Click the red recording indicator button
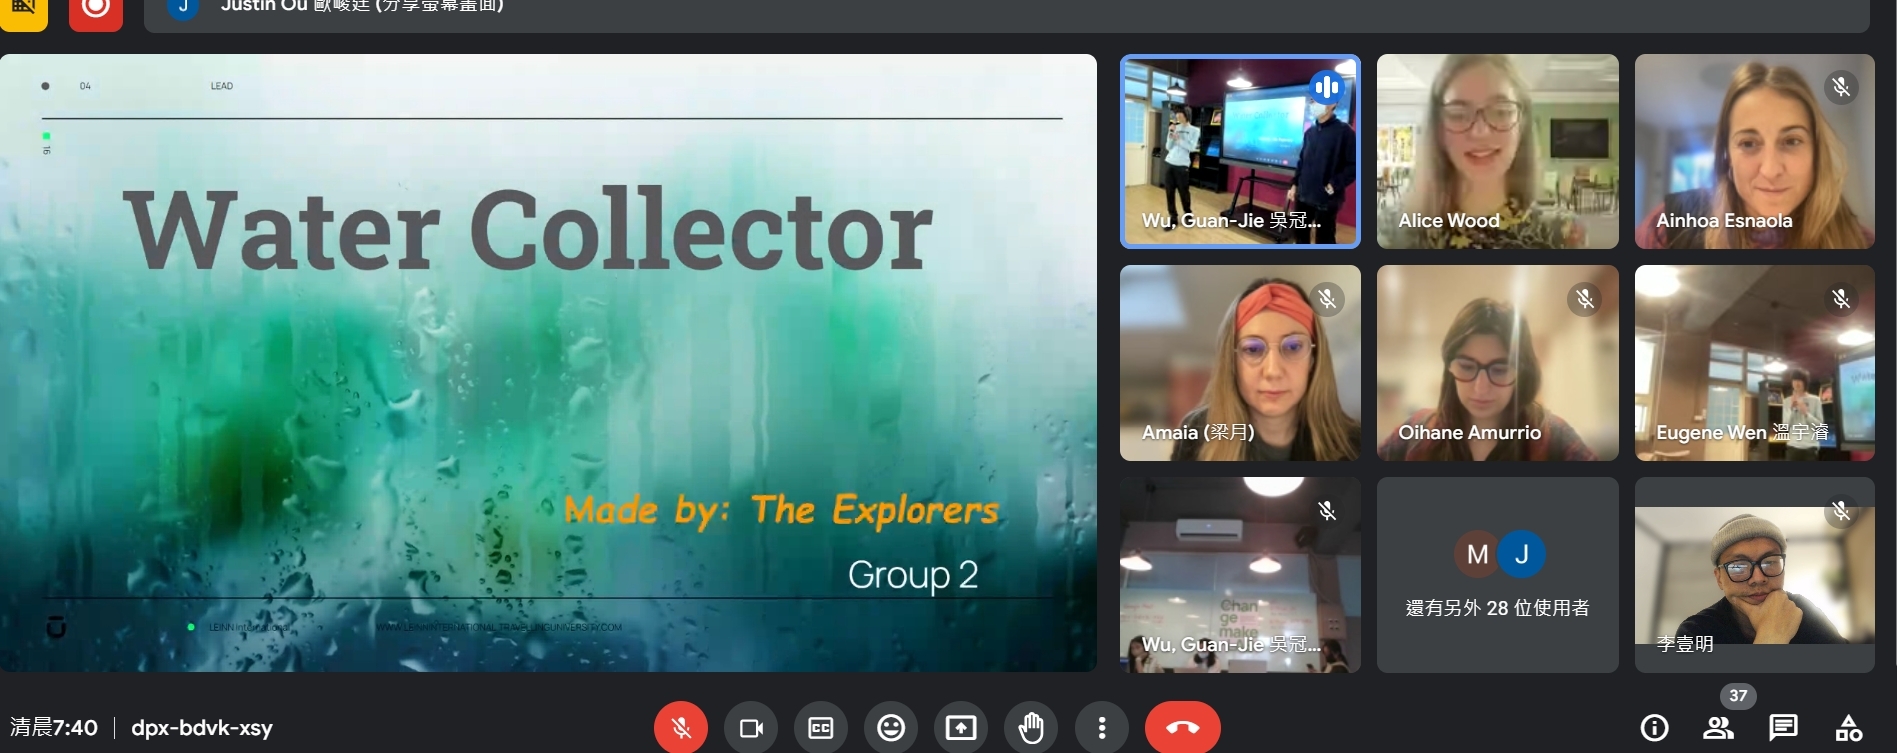1897x753 pixels. pyautogui.click(x=96, y=10)
